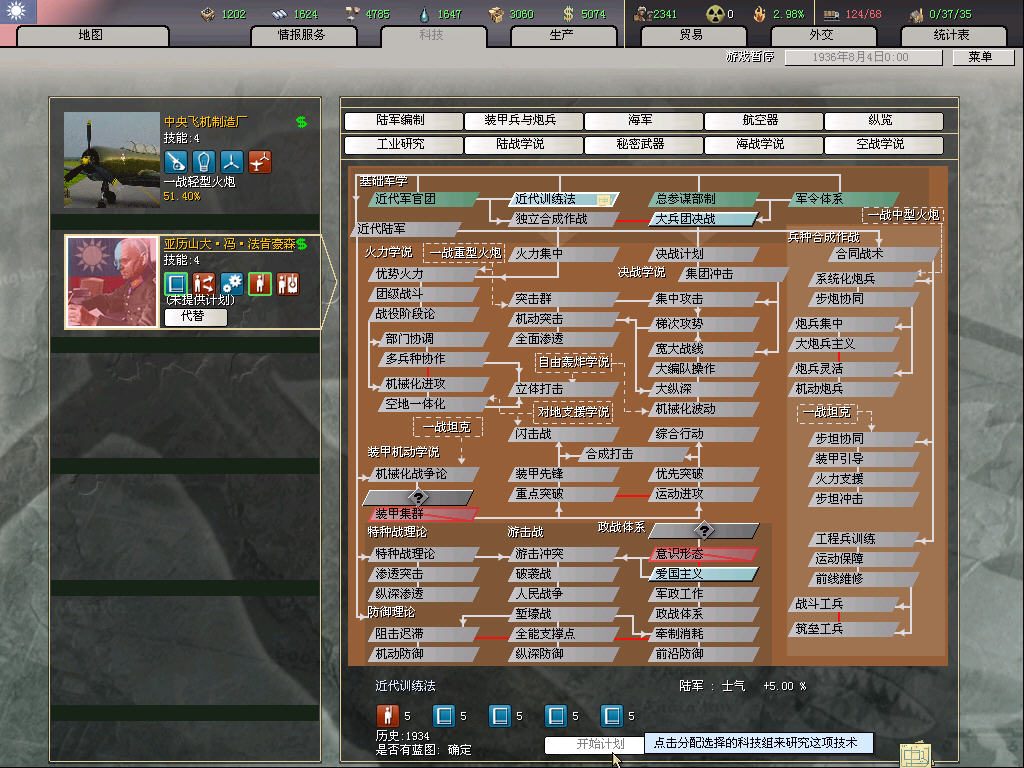Click the energy resource icon beside 1202
Image resolution: width=1024 pixels, height=768 pixels.
(x=208, y=14)
